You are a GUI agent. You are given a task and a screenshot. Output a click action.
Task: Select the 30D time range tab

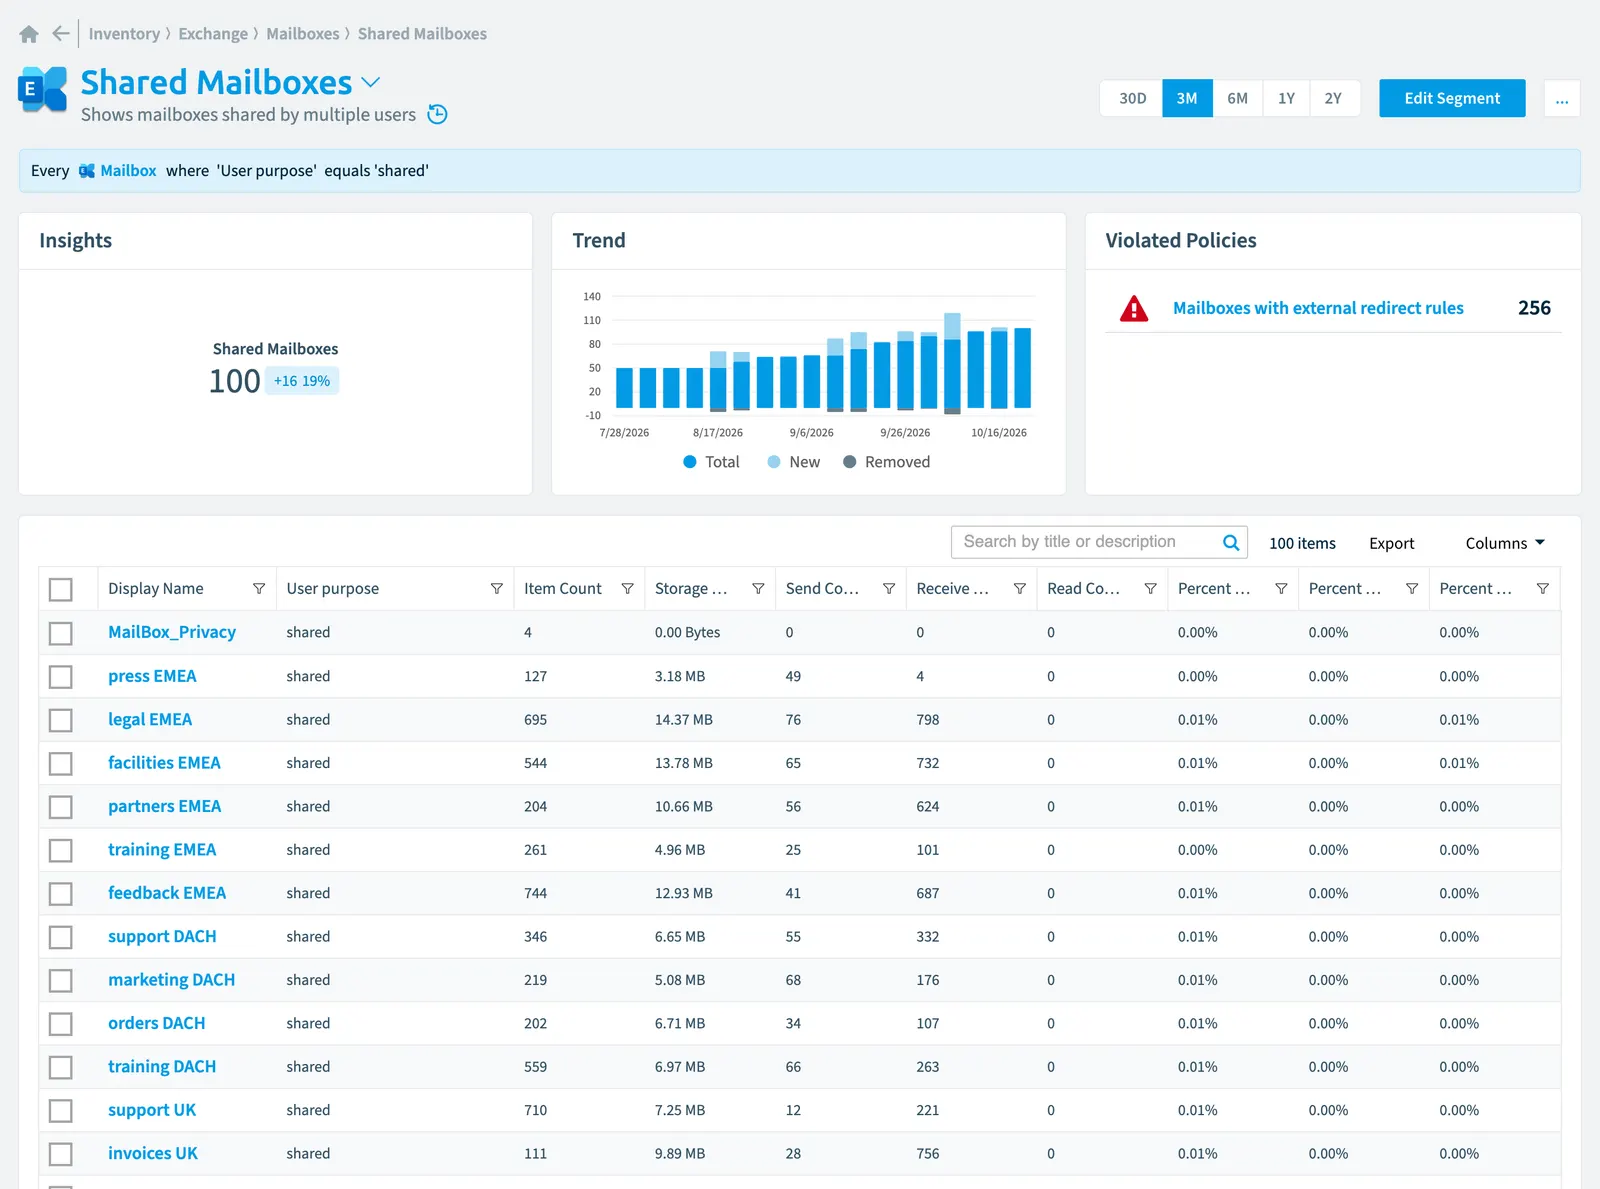point(1132,99)
